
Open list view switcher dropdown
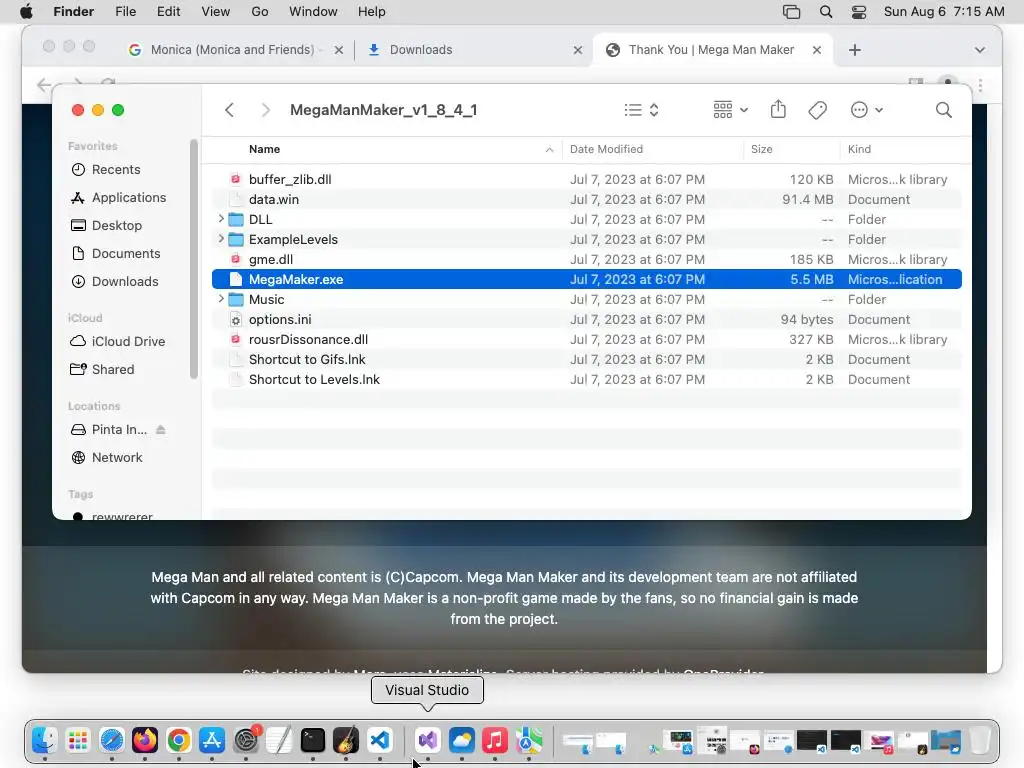(x=641, y=110)
